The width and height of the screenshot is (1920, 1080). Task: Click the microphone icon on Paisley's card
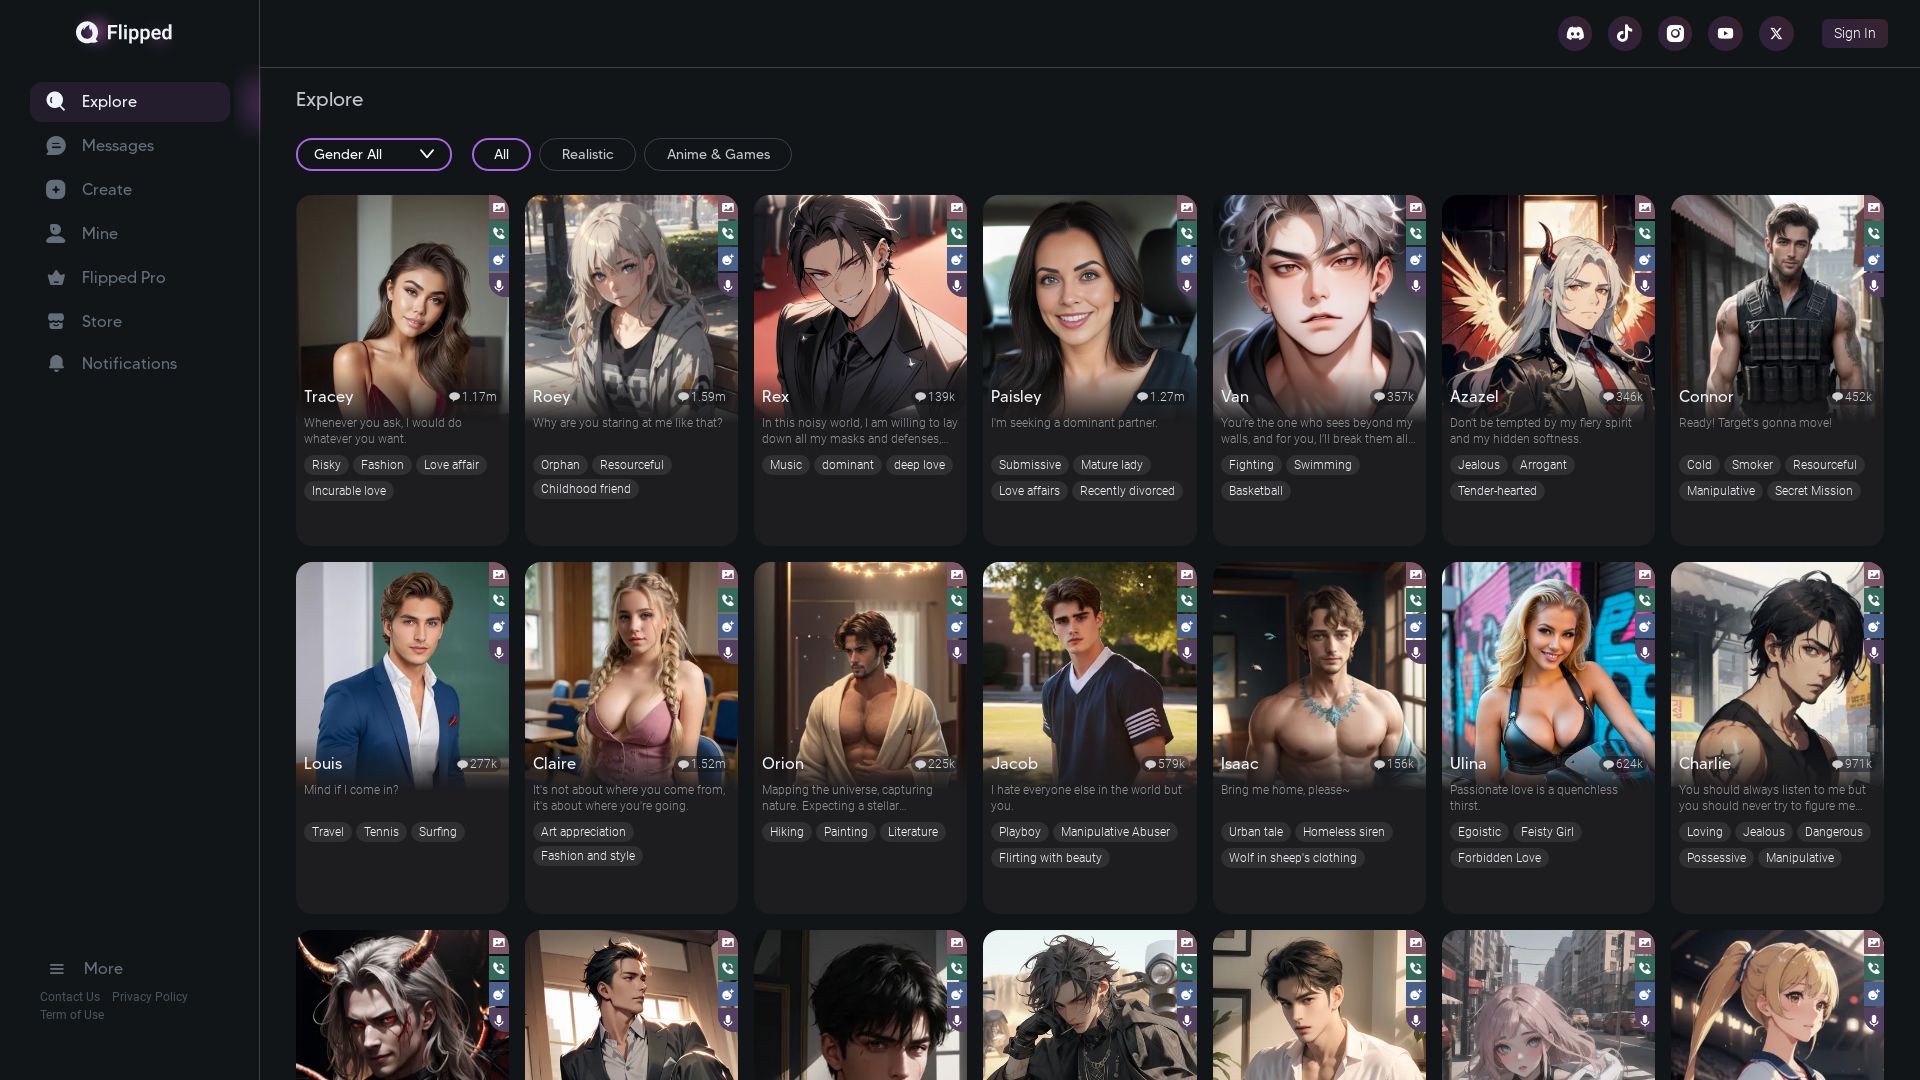[x=1187, y=286]
